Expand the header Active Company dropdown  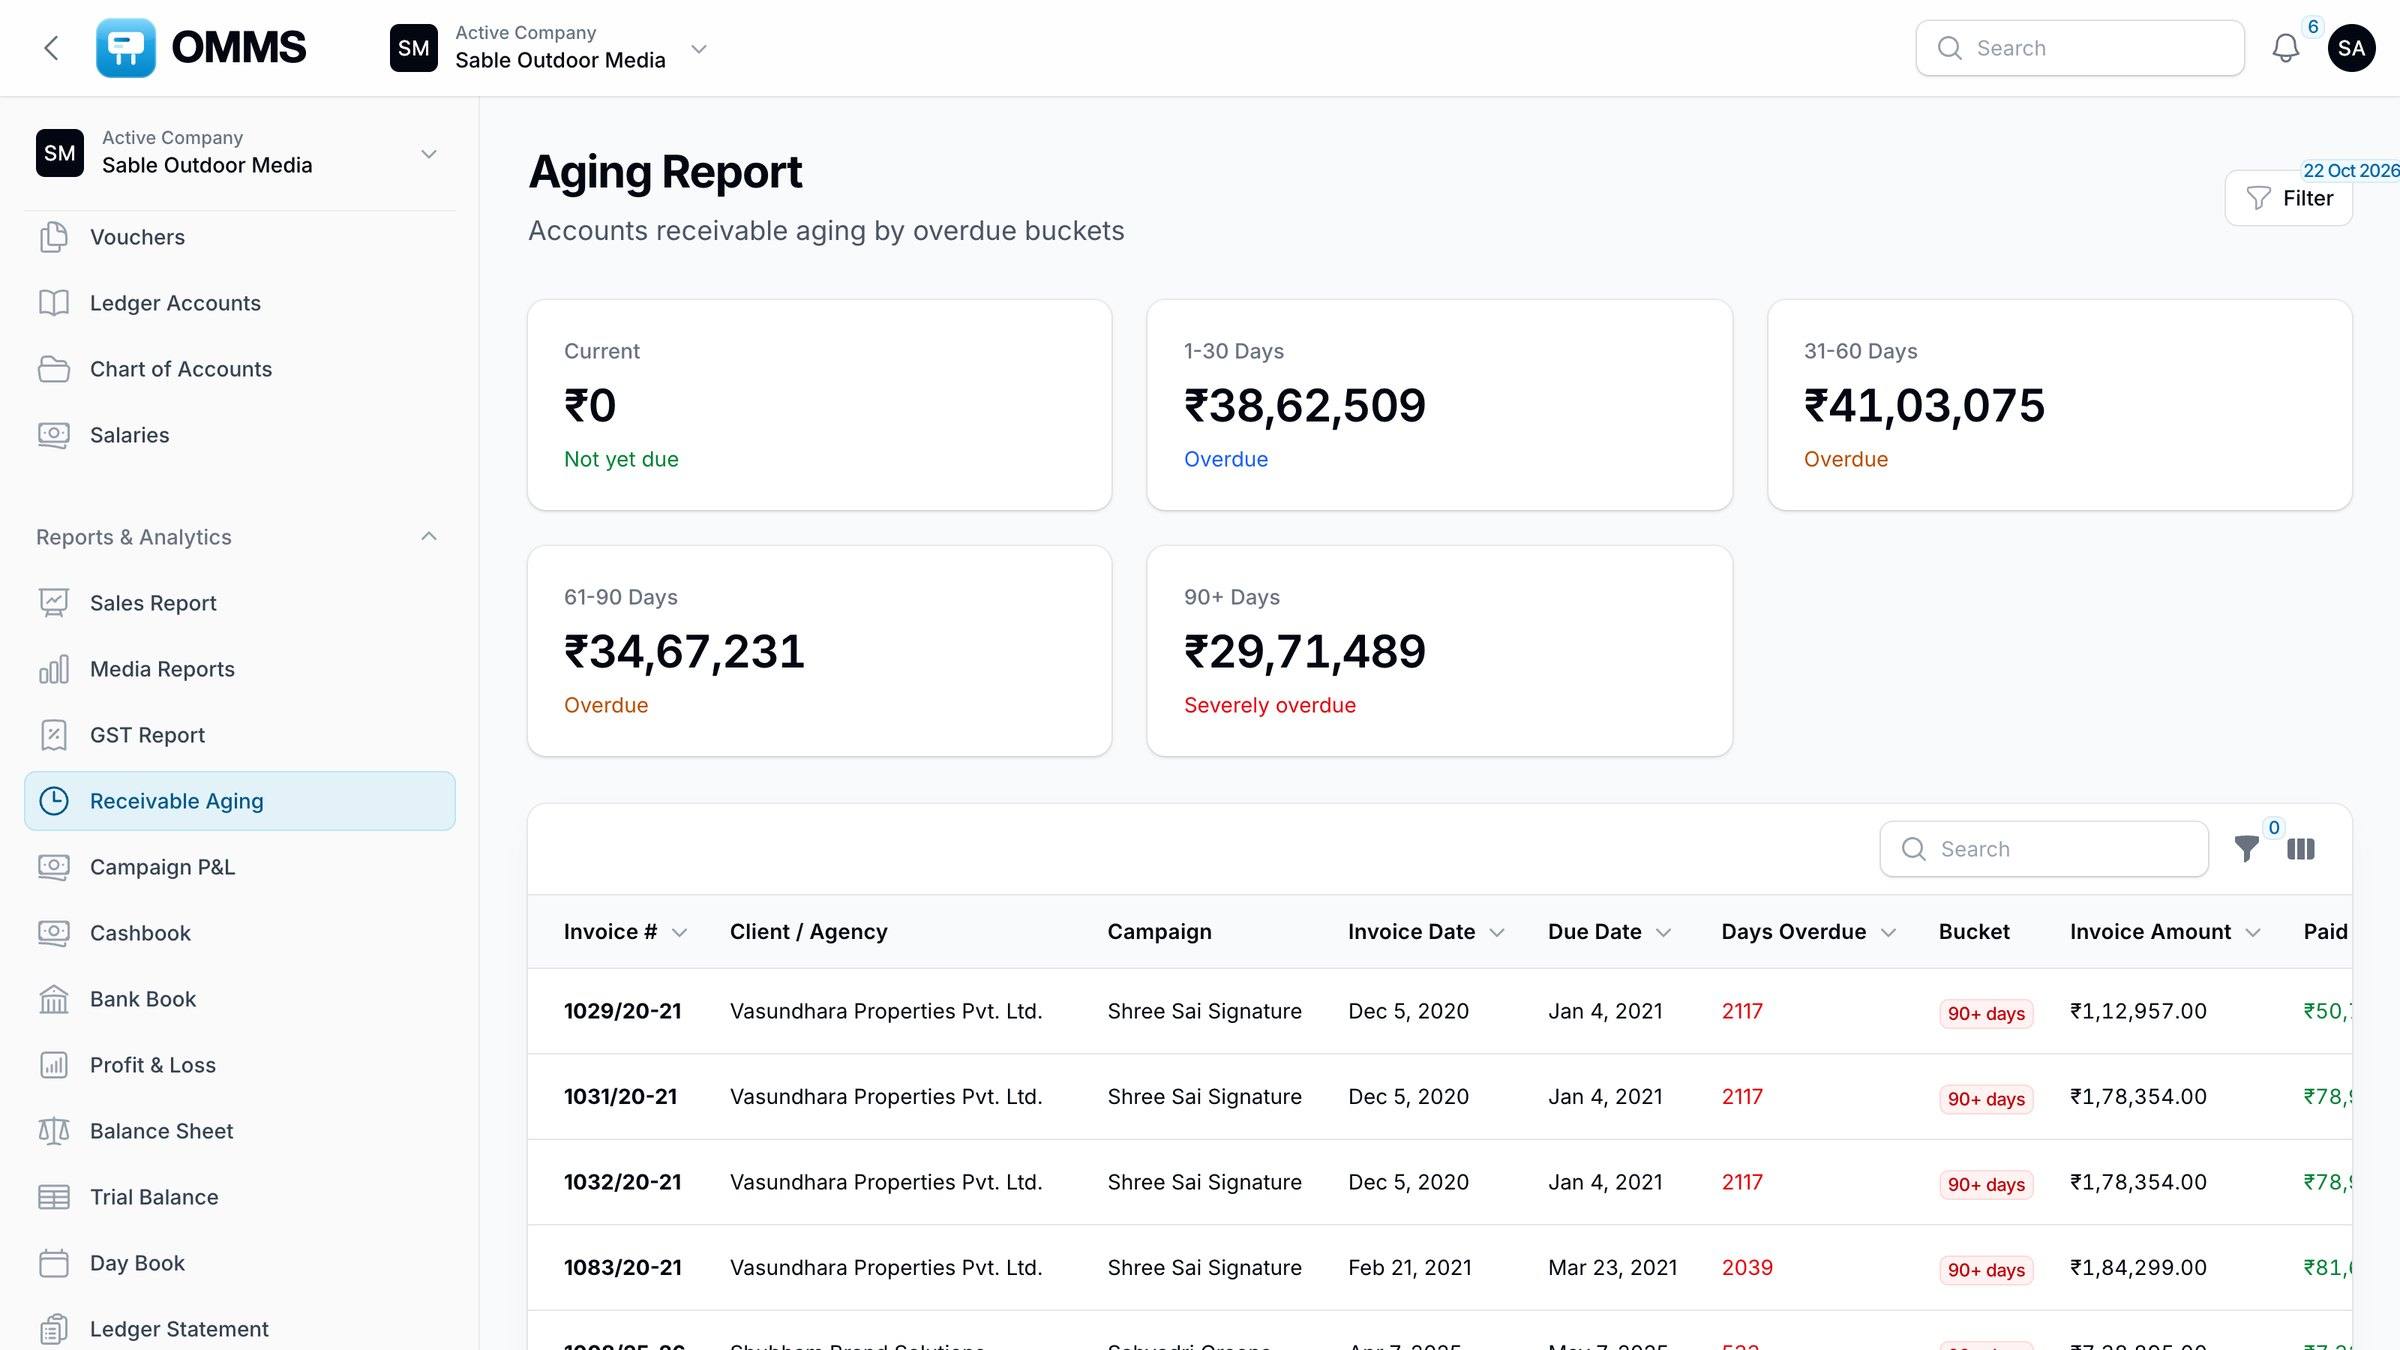[x=699, y=49]
